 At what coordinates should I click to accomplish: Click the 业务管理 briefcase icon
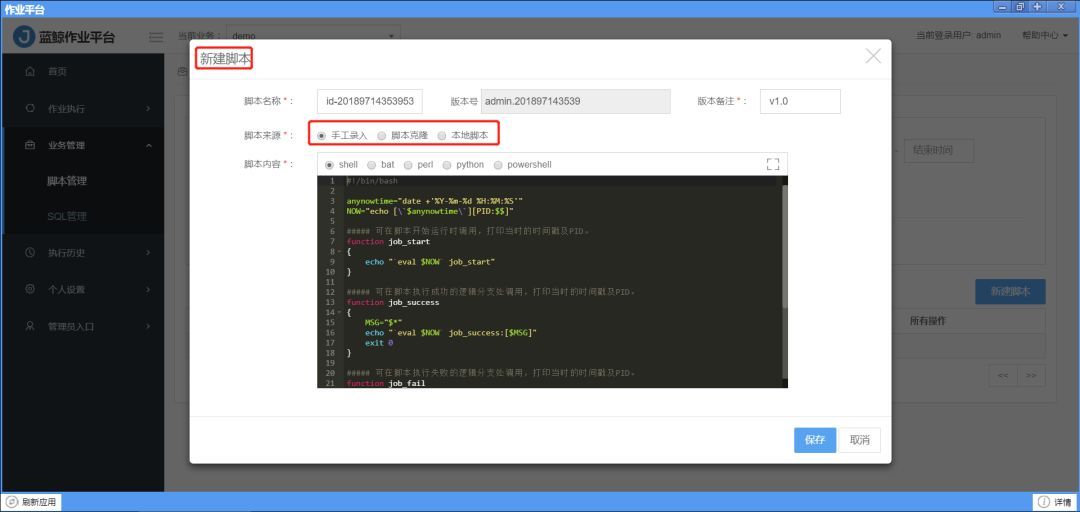tap(30, 145)
